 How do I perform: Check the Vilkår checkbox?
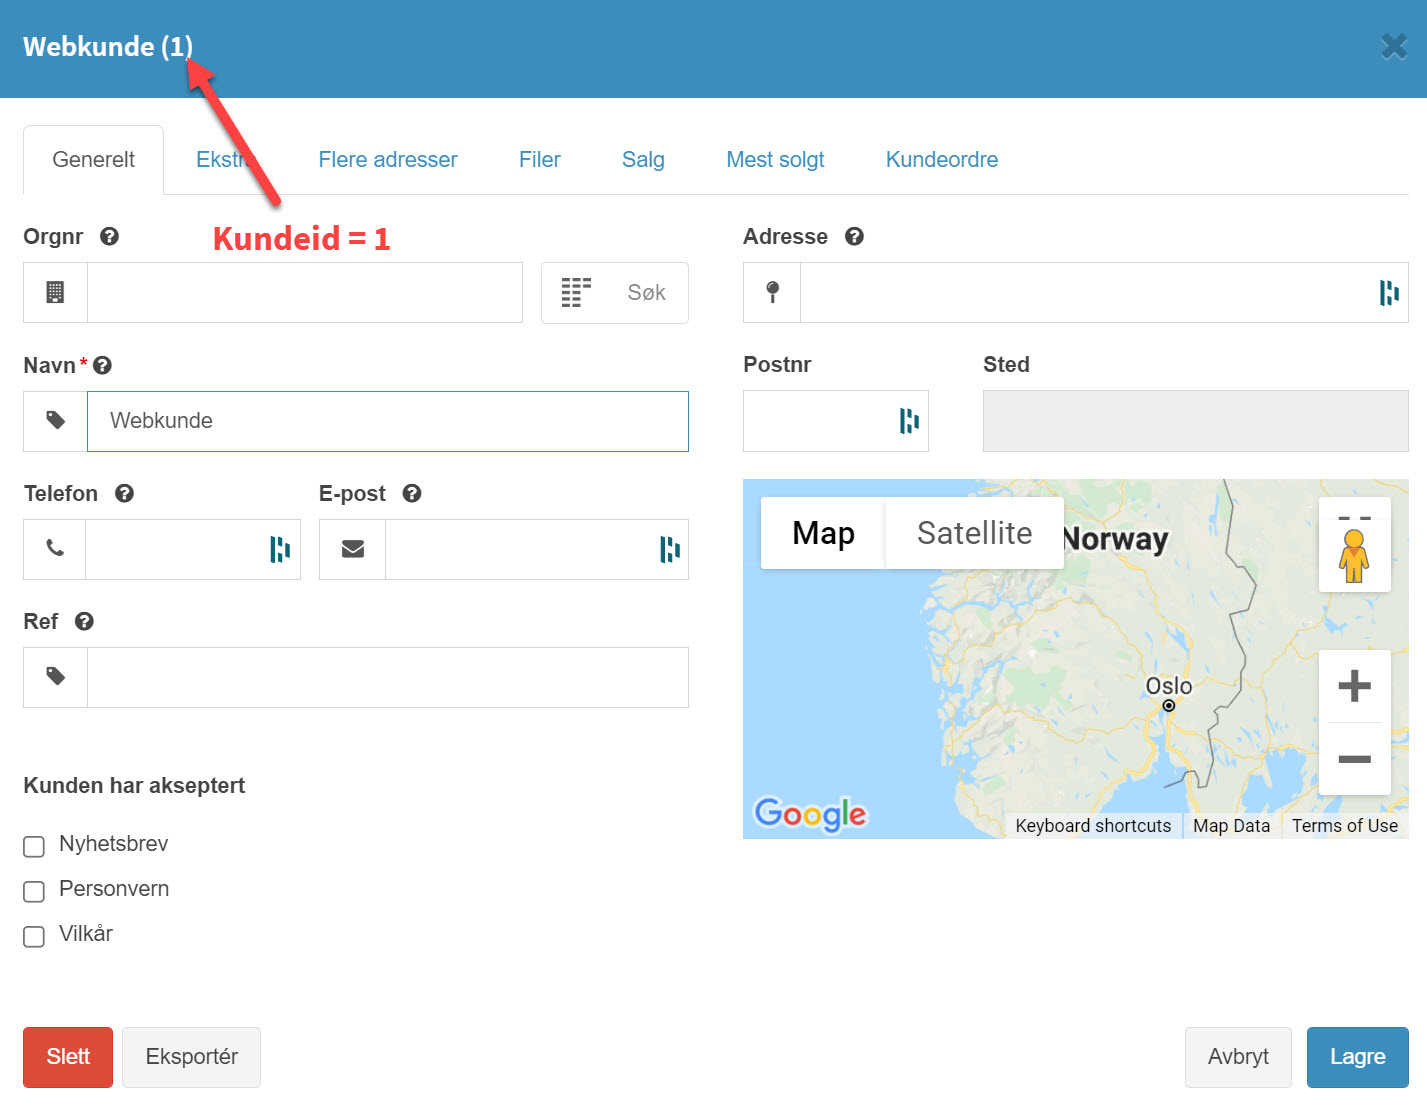[34, 937]
